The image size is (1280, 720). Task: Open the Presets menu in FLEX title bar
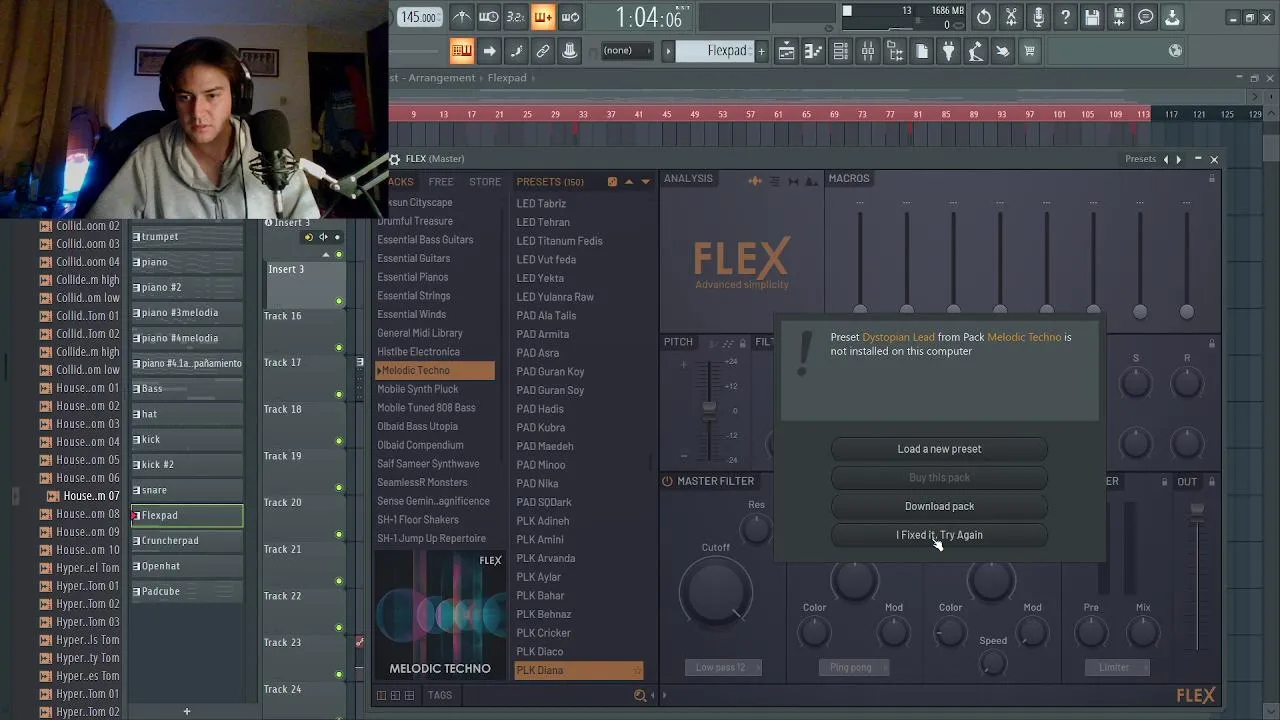[1140, 159]
